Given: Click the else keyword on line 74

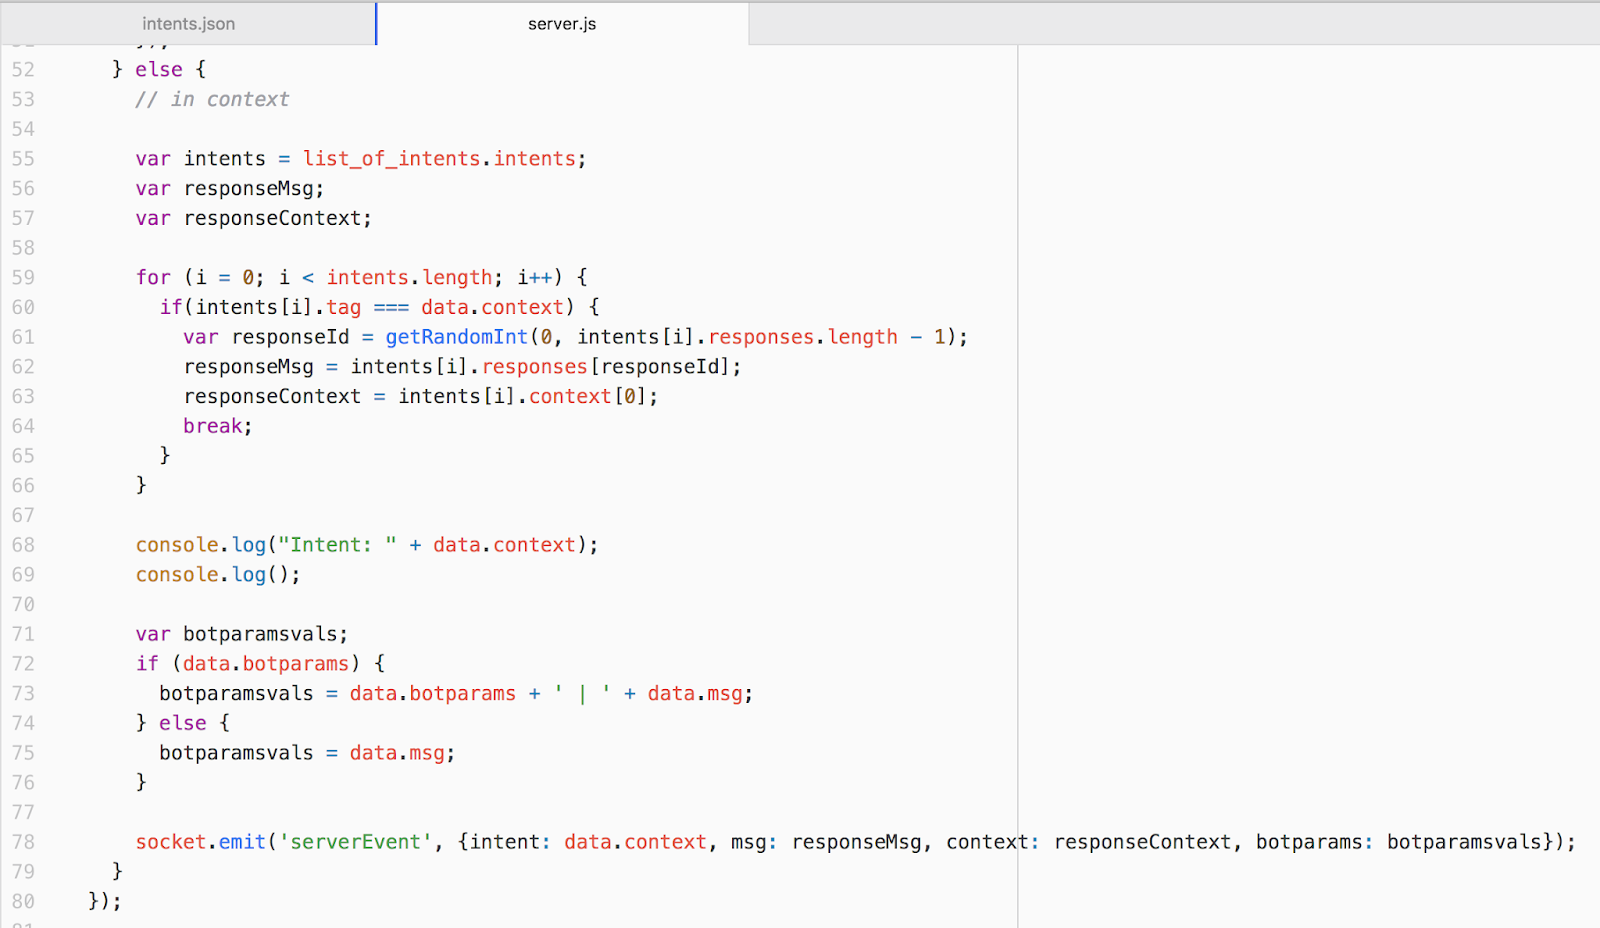Looking at the screenshot, I should click(182, 722).
